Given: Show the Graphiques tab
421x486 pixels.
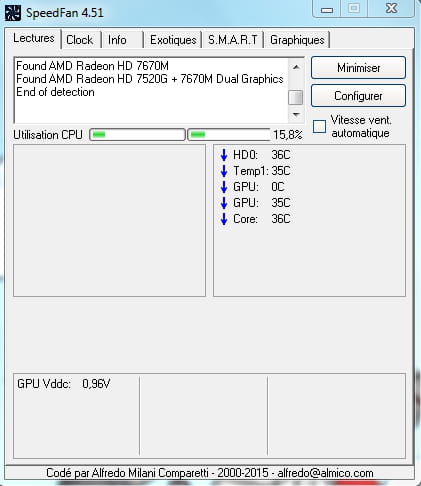Looking at the screenshot, I should tap(297, 40).
